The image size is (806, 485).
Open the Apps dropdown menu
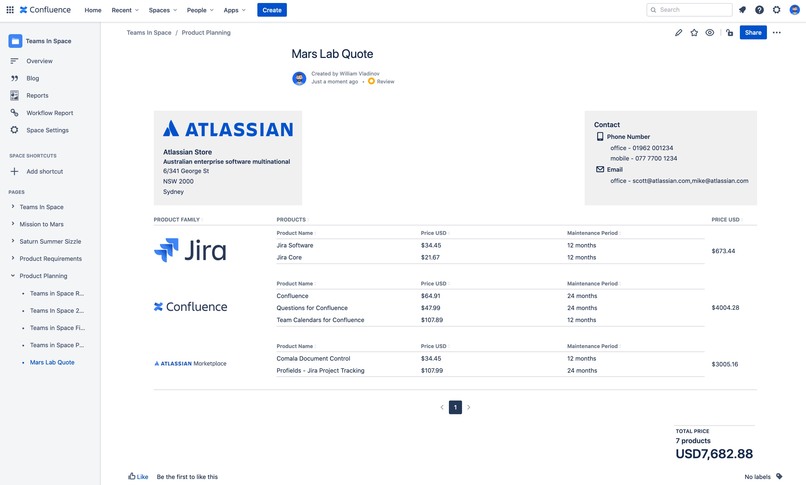234,10
